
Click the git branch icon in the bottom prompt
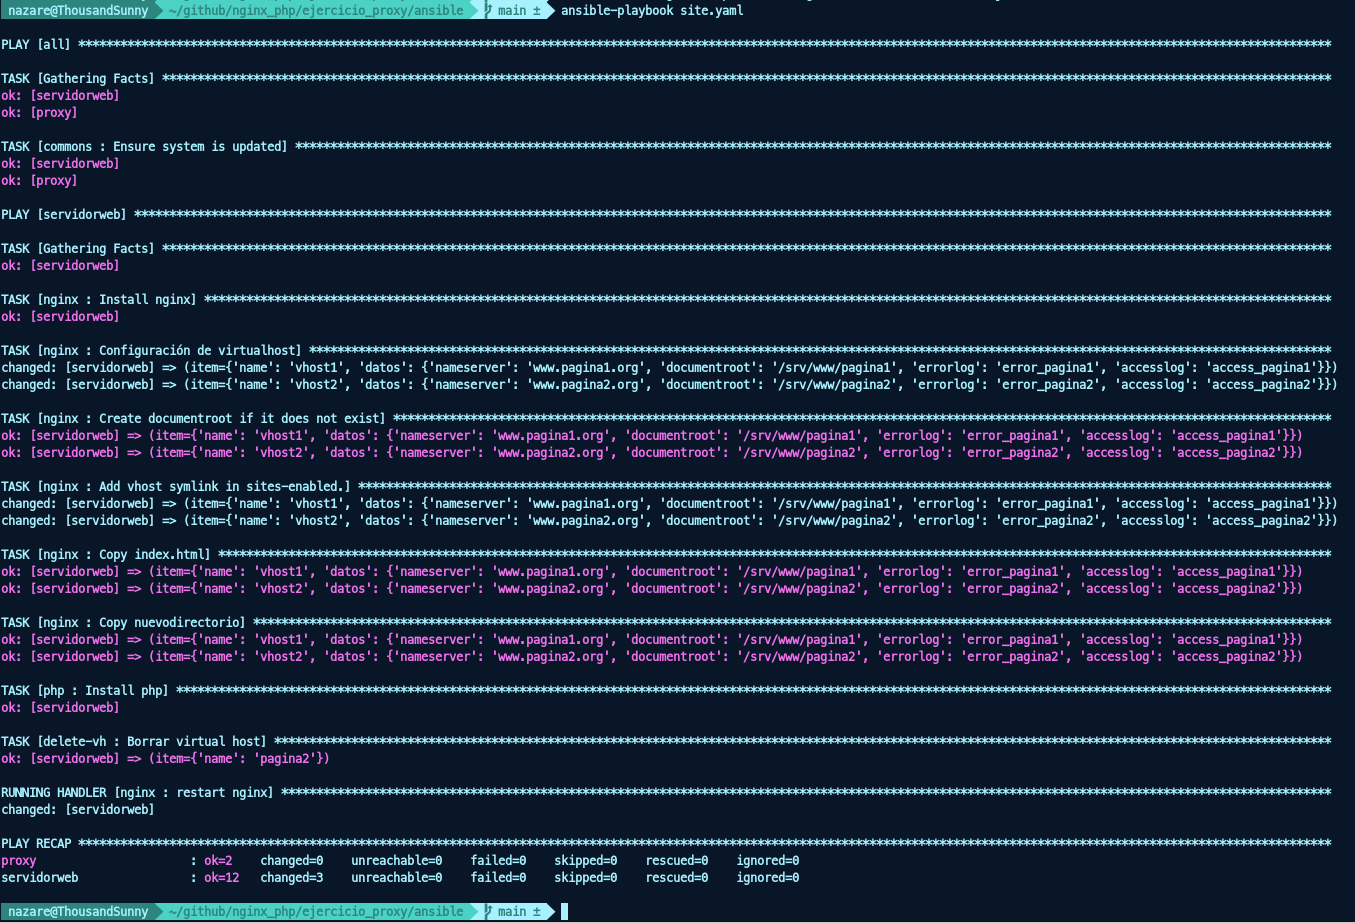click(488, 911)
